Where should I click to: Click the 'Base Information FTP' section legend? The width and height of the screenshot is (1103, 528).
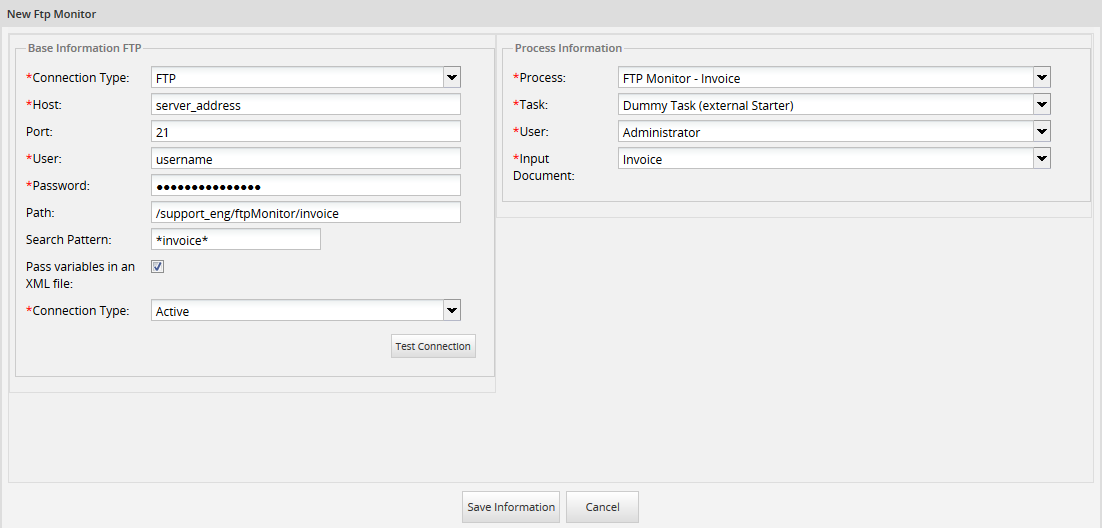pos(85,48)
